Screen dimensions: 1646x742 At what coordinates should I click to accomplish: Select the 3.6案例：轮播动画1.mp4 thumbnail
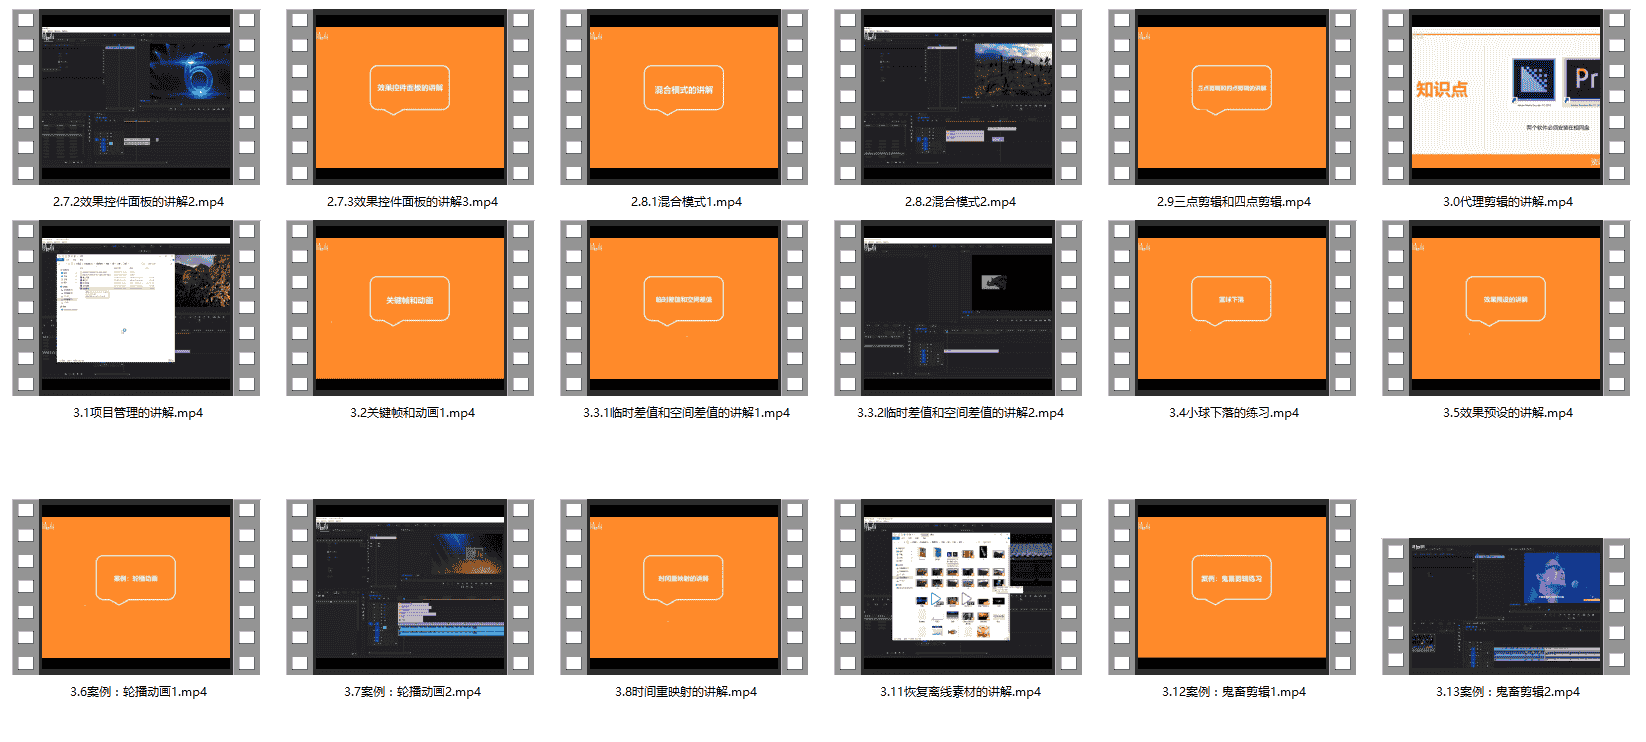[136, 587]
